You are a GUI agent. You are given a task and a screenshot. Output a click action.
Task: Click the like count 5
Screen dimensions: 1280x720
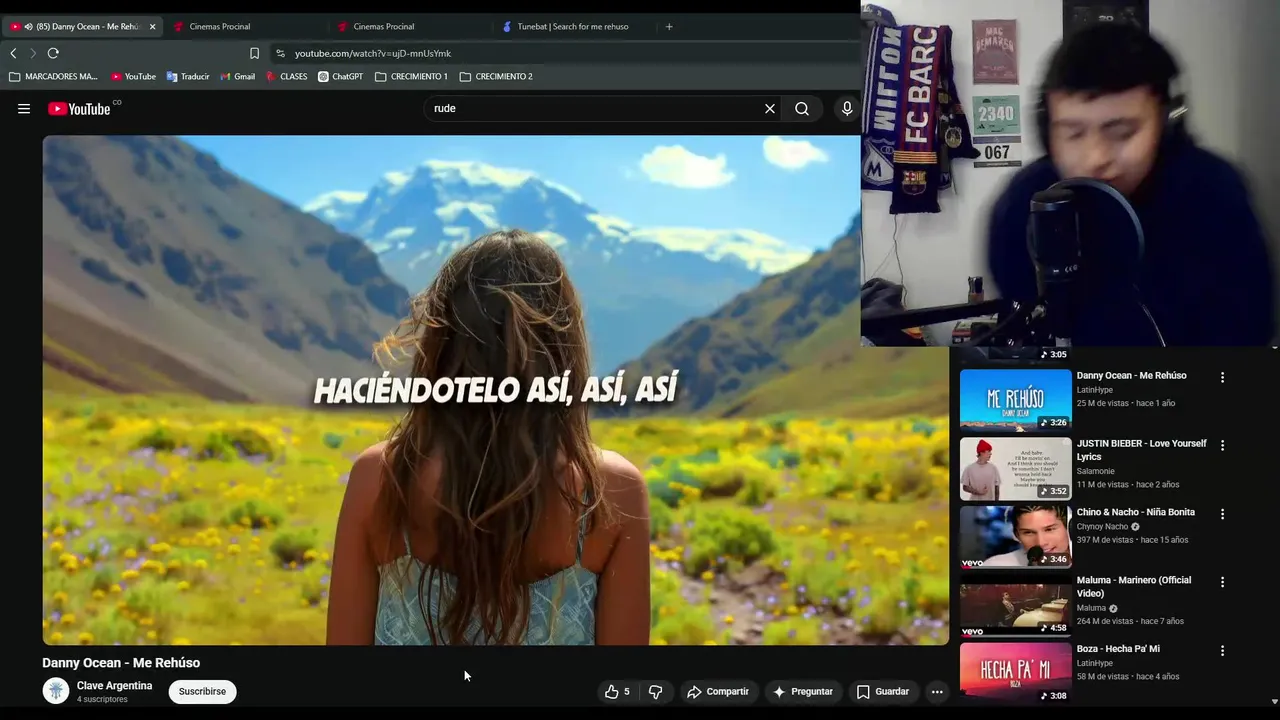627,691
